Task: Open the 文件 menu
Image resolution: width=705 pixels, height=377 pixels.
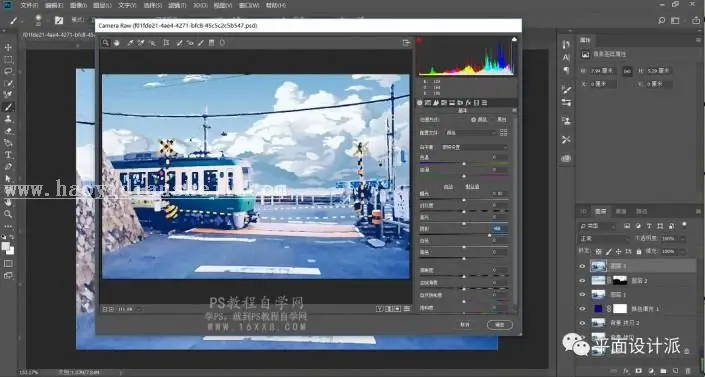Action: tap(29, 5)
